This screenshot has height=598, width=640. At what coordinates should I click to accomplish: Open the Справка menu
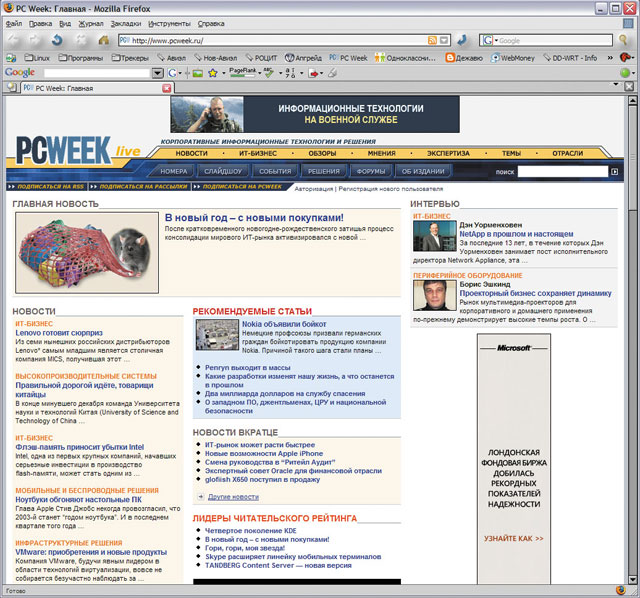click(x=211, y=24)
